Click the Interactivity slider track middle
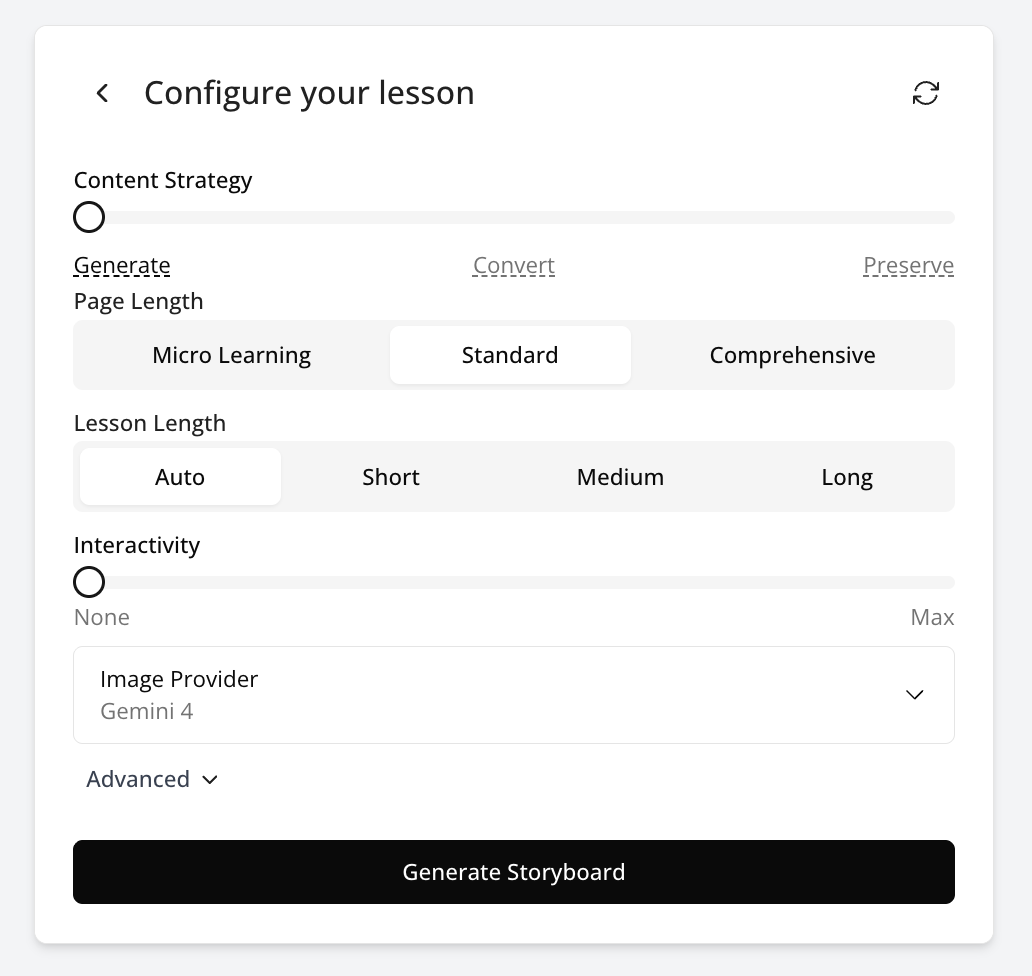The width and height of the screenshot is (1032, 976). [x=514, y=582]
